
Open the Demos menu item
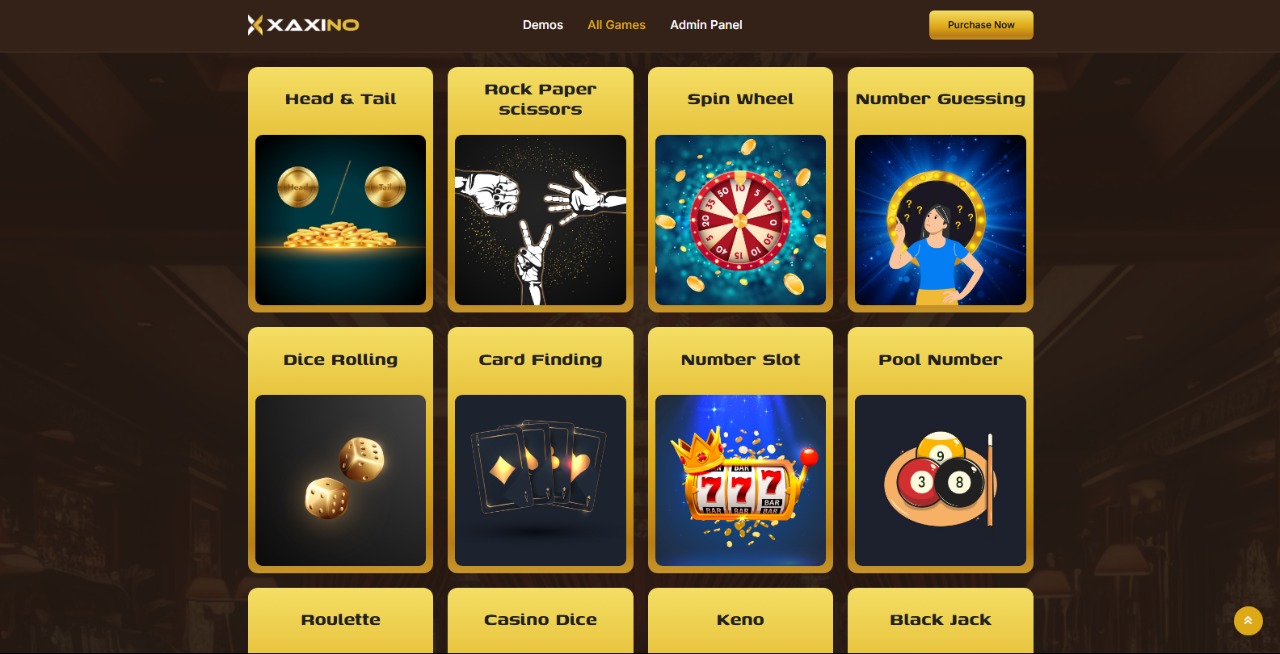coord(543,25)
